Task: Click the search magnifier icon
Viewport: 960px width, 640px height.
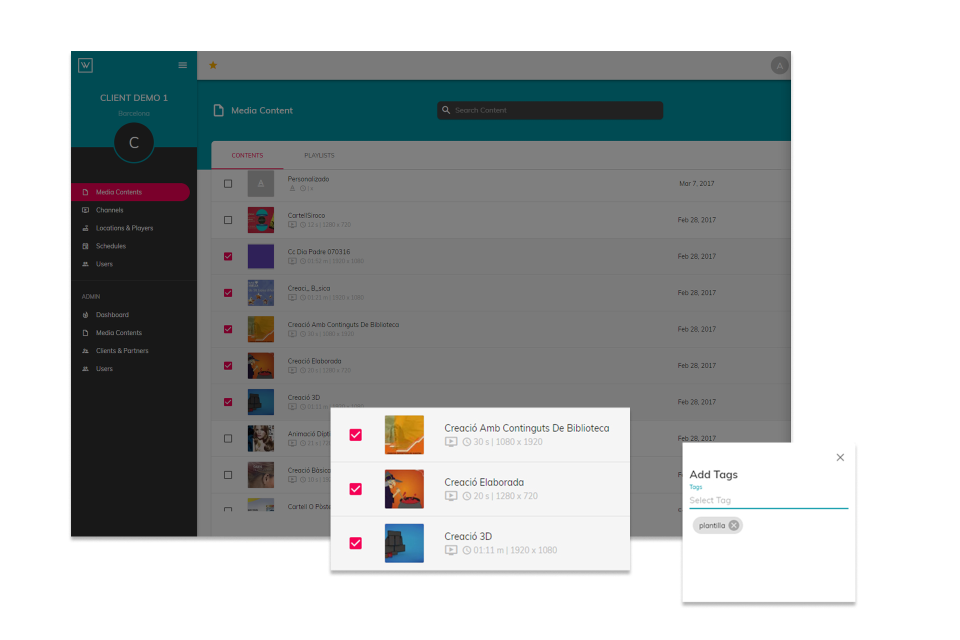Action: tap(446, 110)
